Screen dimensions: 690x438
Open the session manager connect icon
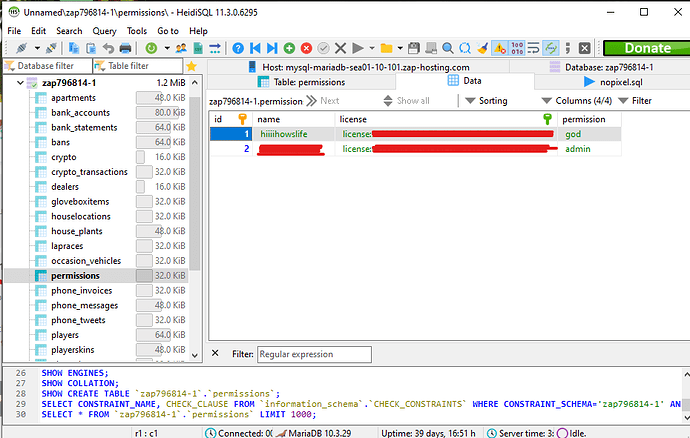pyautogui.click(x=22, y=48)
